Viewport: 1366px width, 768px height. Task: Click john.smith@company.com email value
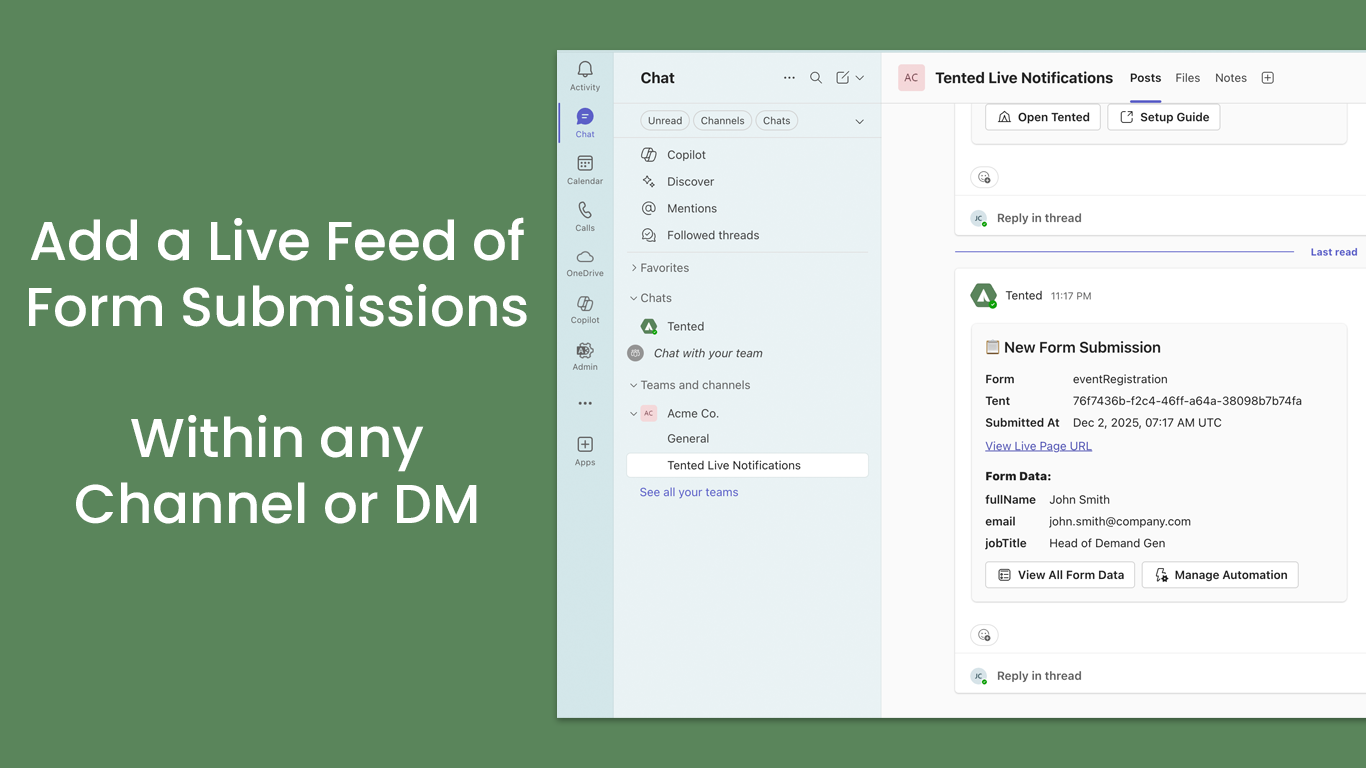pyautogui.click(x=1120, y=521)
